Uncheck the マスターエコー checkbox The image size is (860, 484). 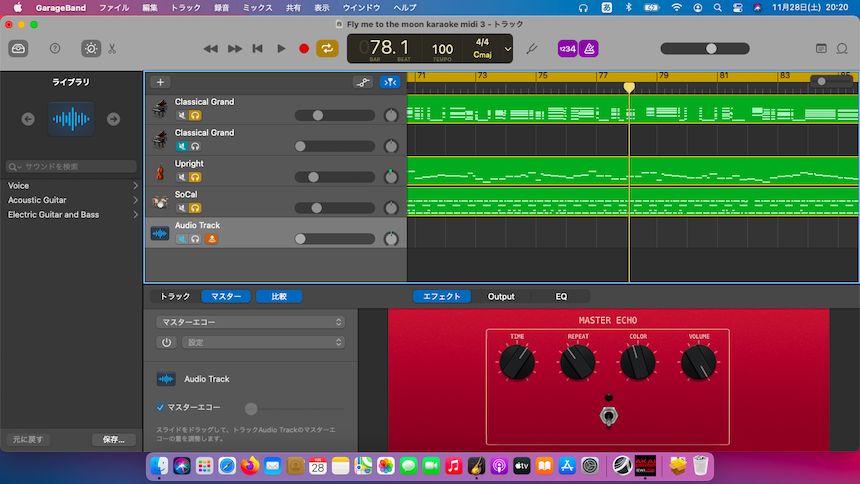(x=160, y=407)
